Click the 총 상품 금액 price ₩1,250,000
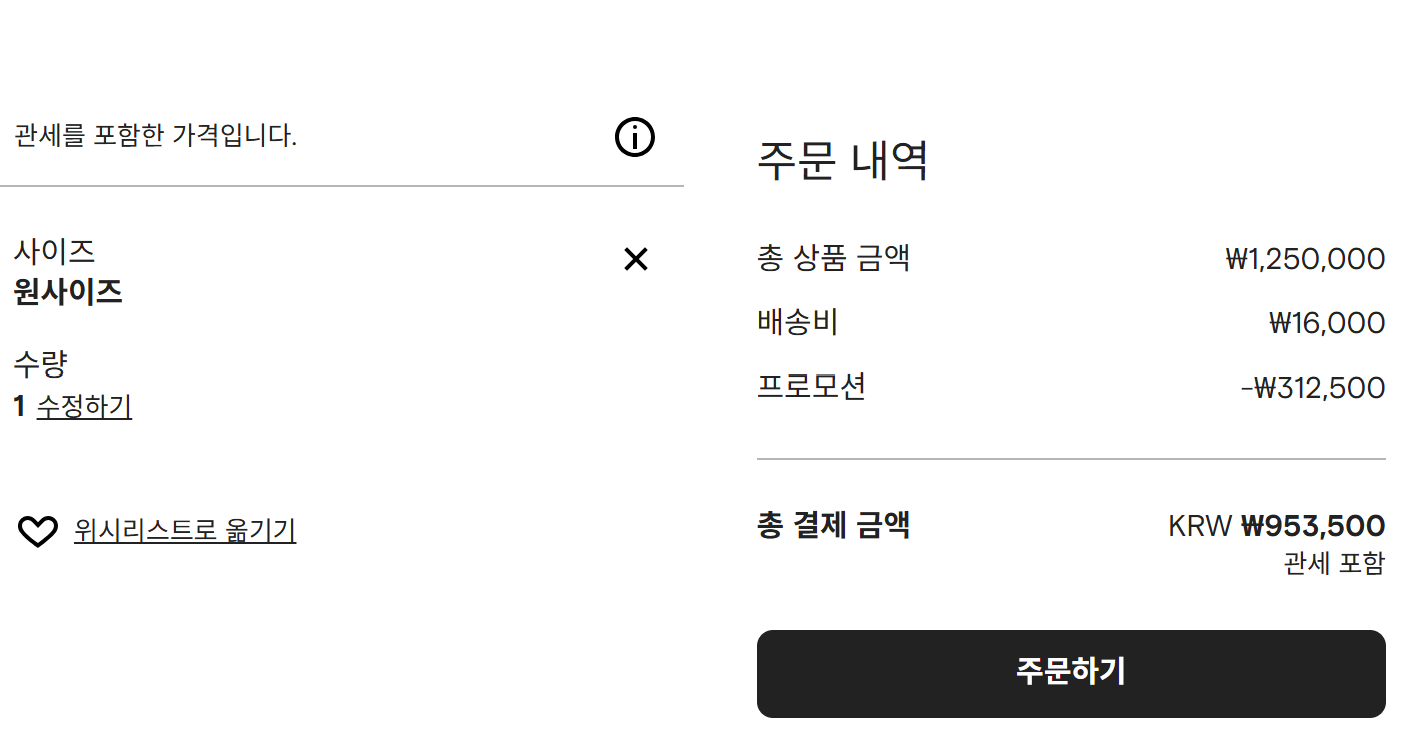1418x748 pixels. tap(1304, 258)
